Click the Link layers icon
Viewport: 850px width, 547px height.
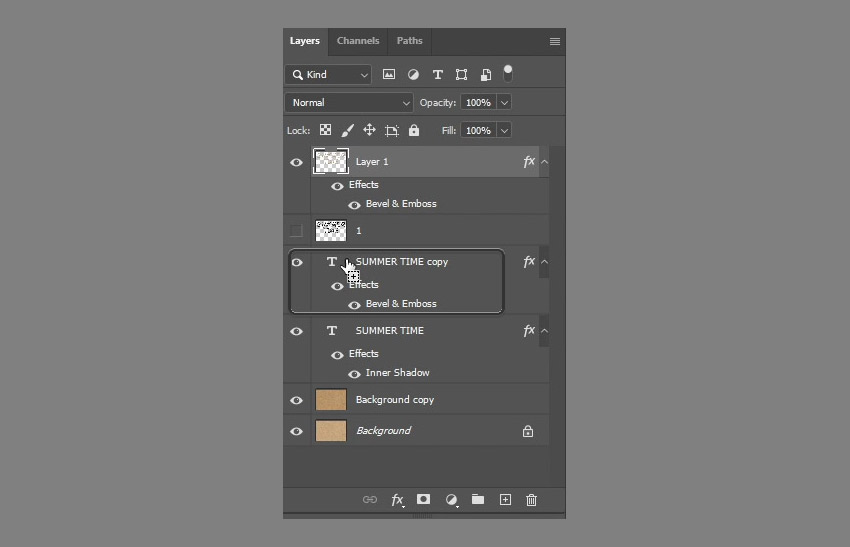[370, 499]
